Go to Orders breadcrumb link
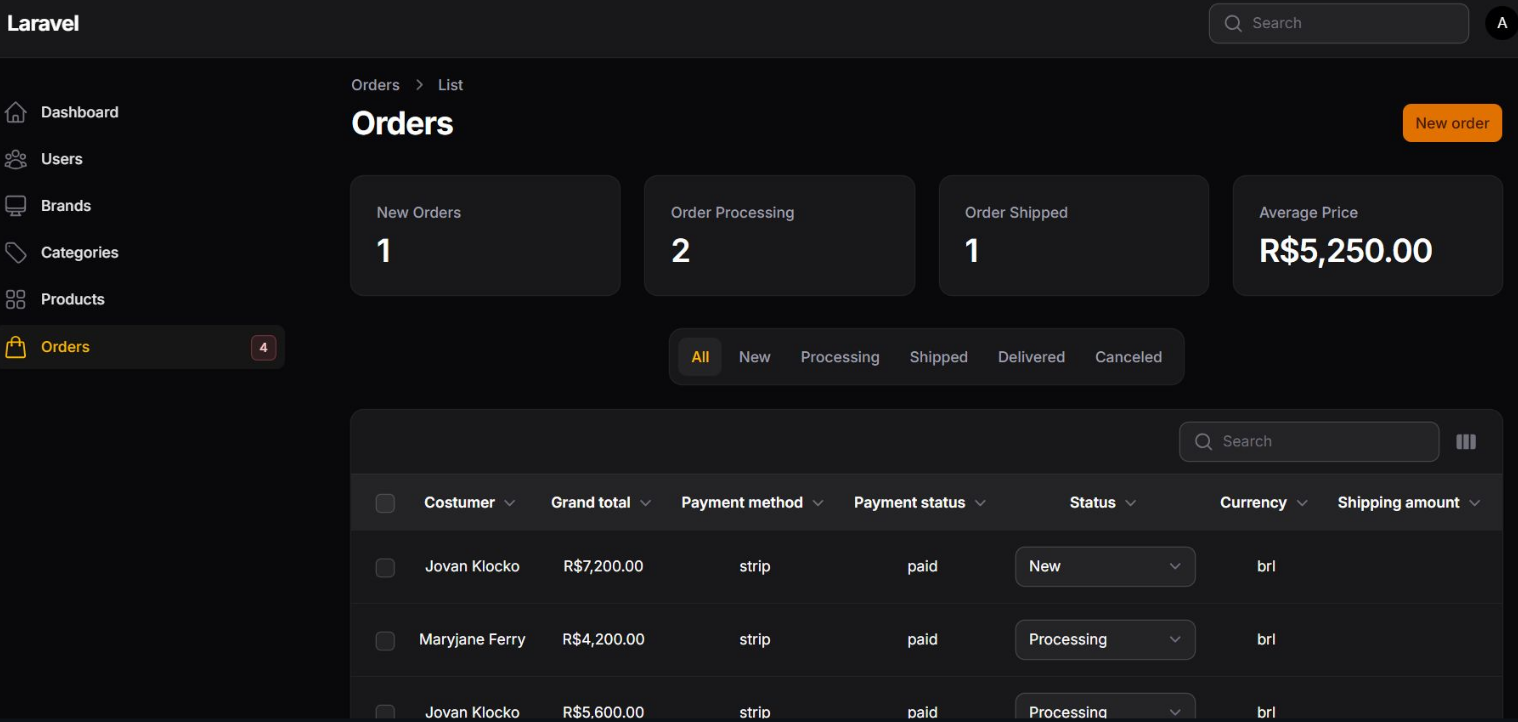The image size is (1518, 722). click(375, 85)
